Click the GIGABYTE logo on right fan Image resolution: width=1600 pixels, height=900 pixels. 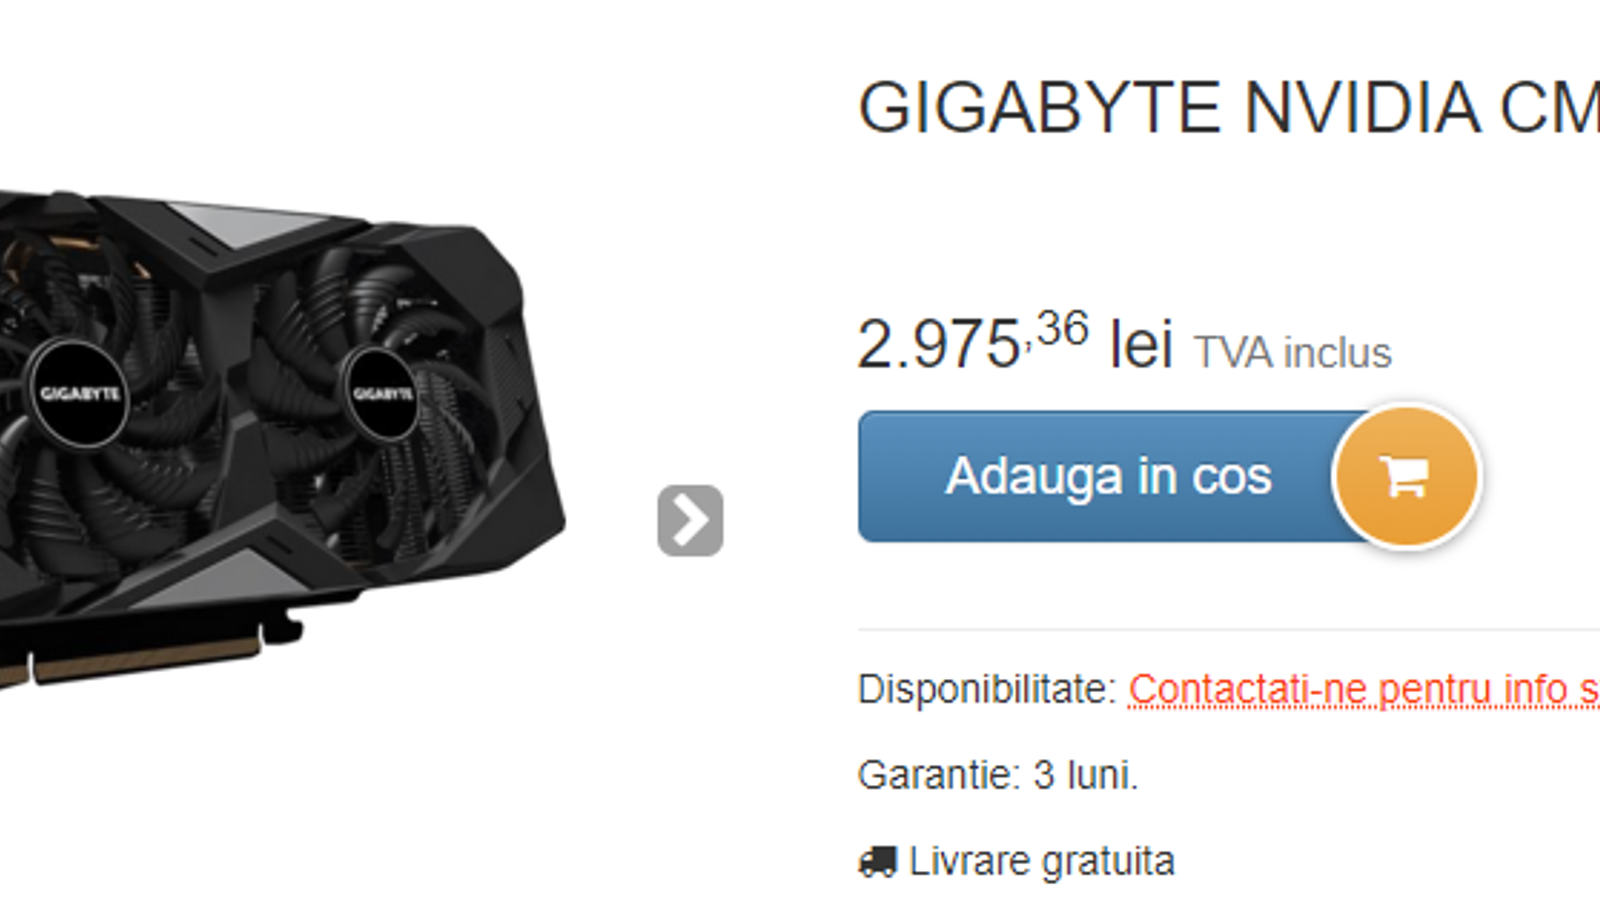tap(383, 393)
